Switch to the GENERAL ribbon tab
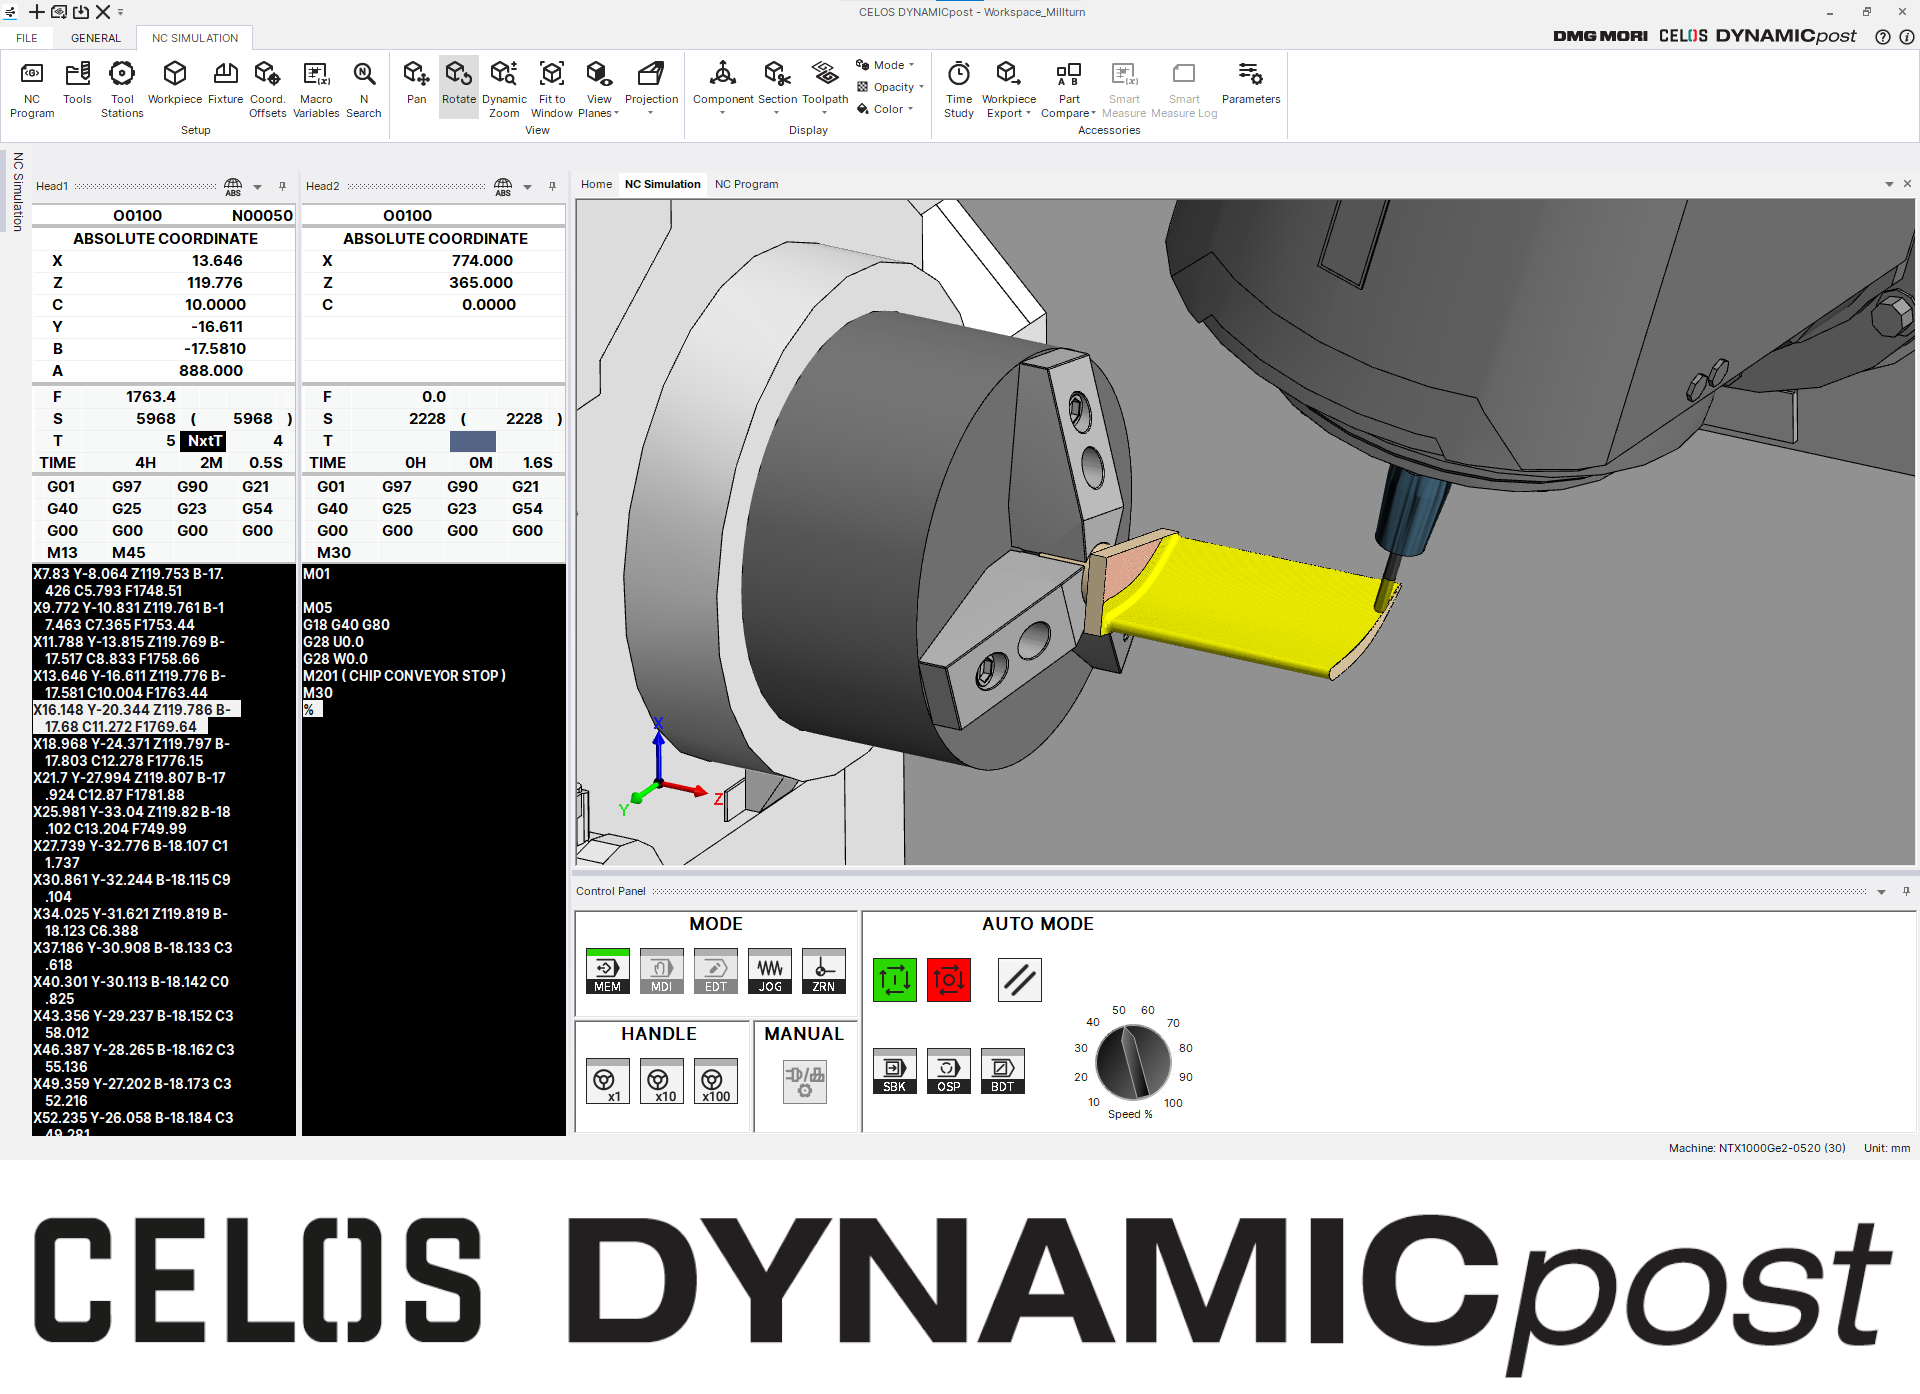Screen dimensions: 1920x1394 [x=96, y=38]
